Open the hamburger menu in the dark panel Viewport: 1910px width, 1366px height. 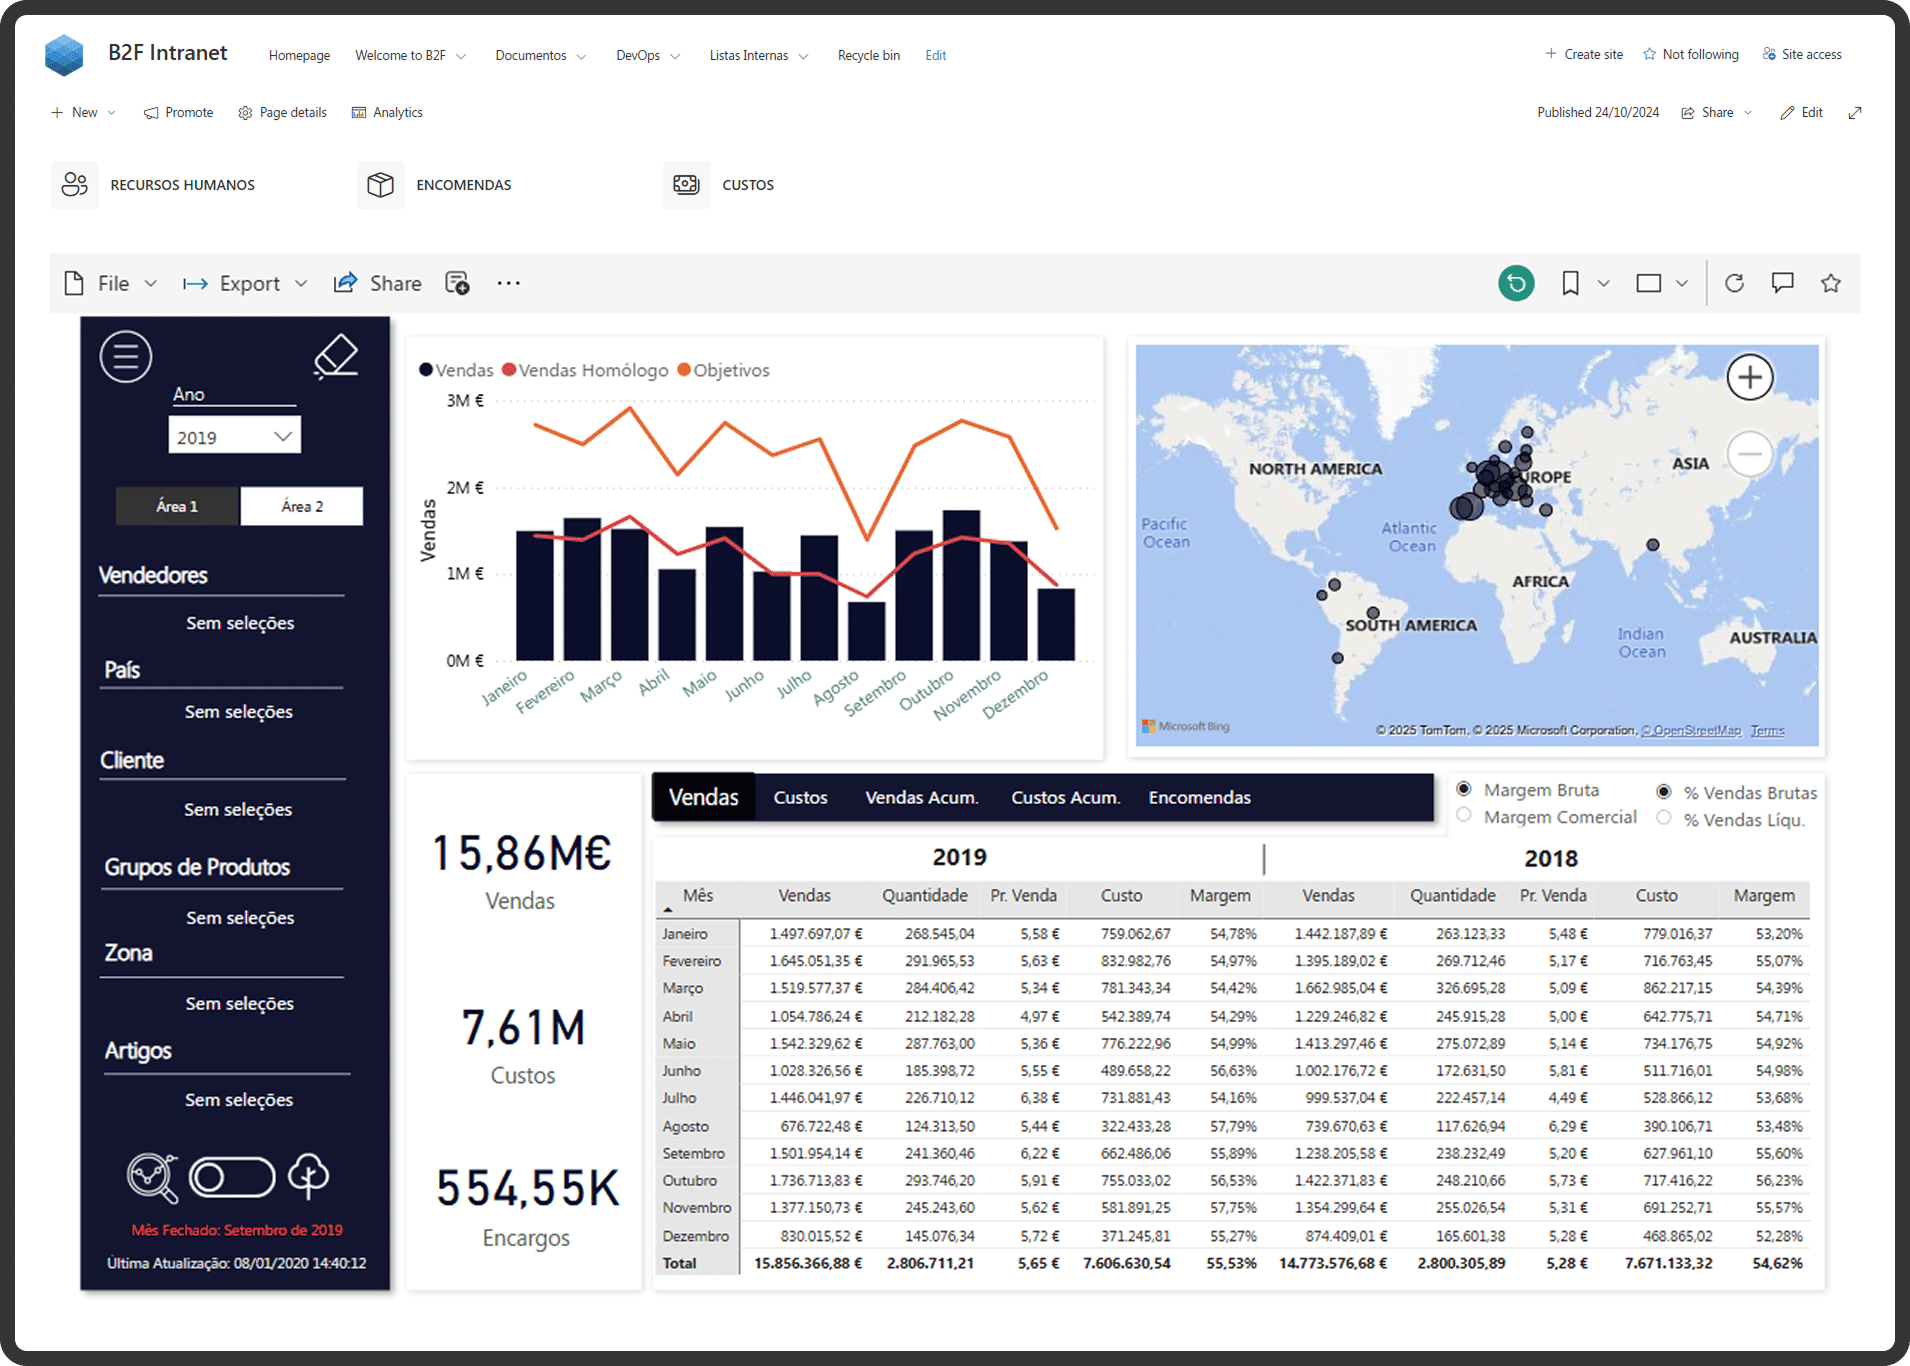point(126,356)
